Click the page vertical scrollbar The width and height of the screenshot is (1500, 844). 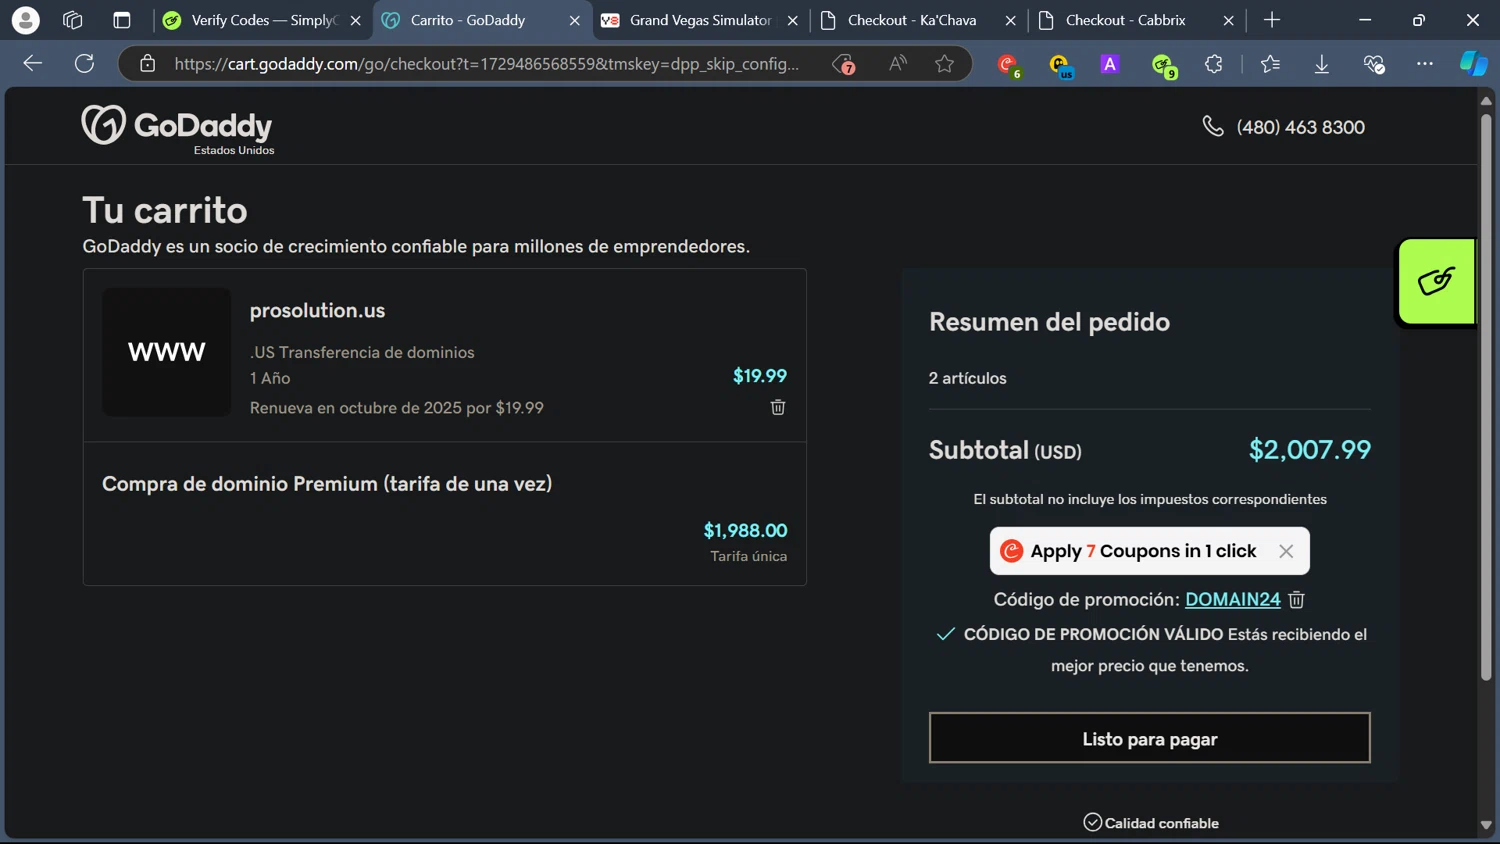click(1486, 396)
